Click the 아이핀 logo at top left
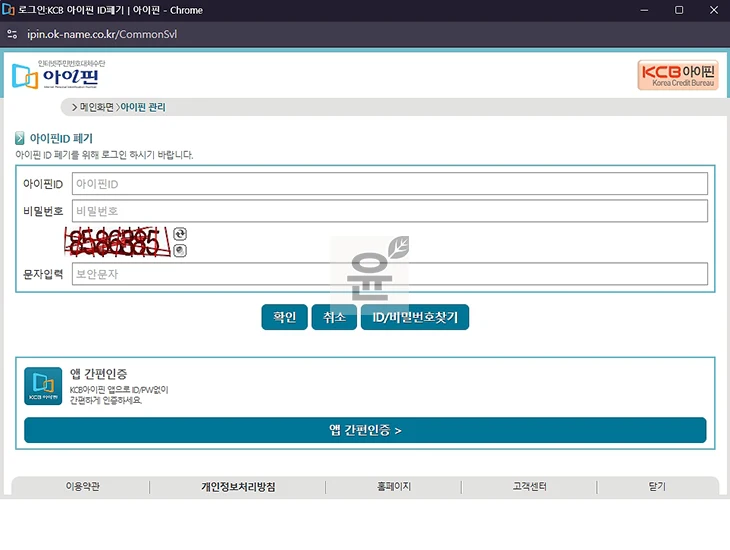This screenshot has width=730, height=550. [x=58, y=76]
